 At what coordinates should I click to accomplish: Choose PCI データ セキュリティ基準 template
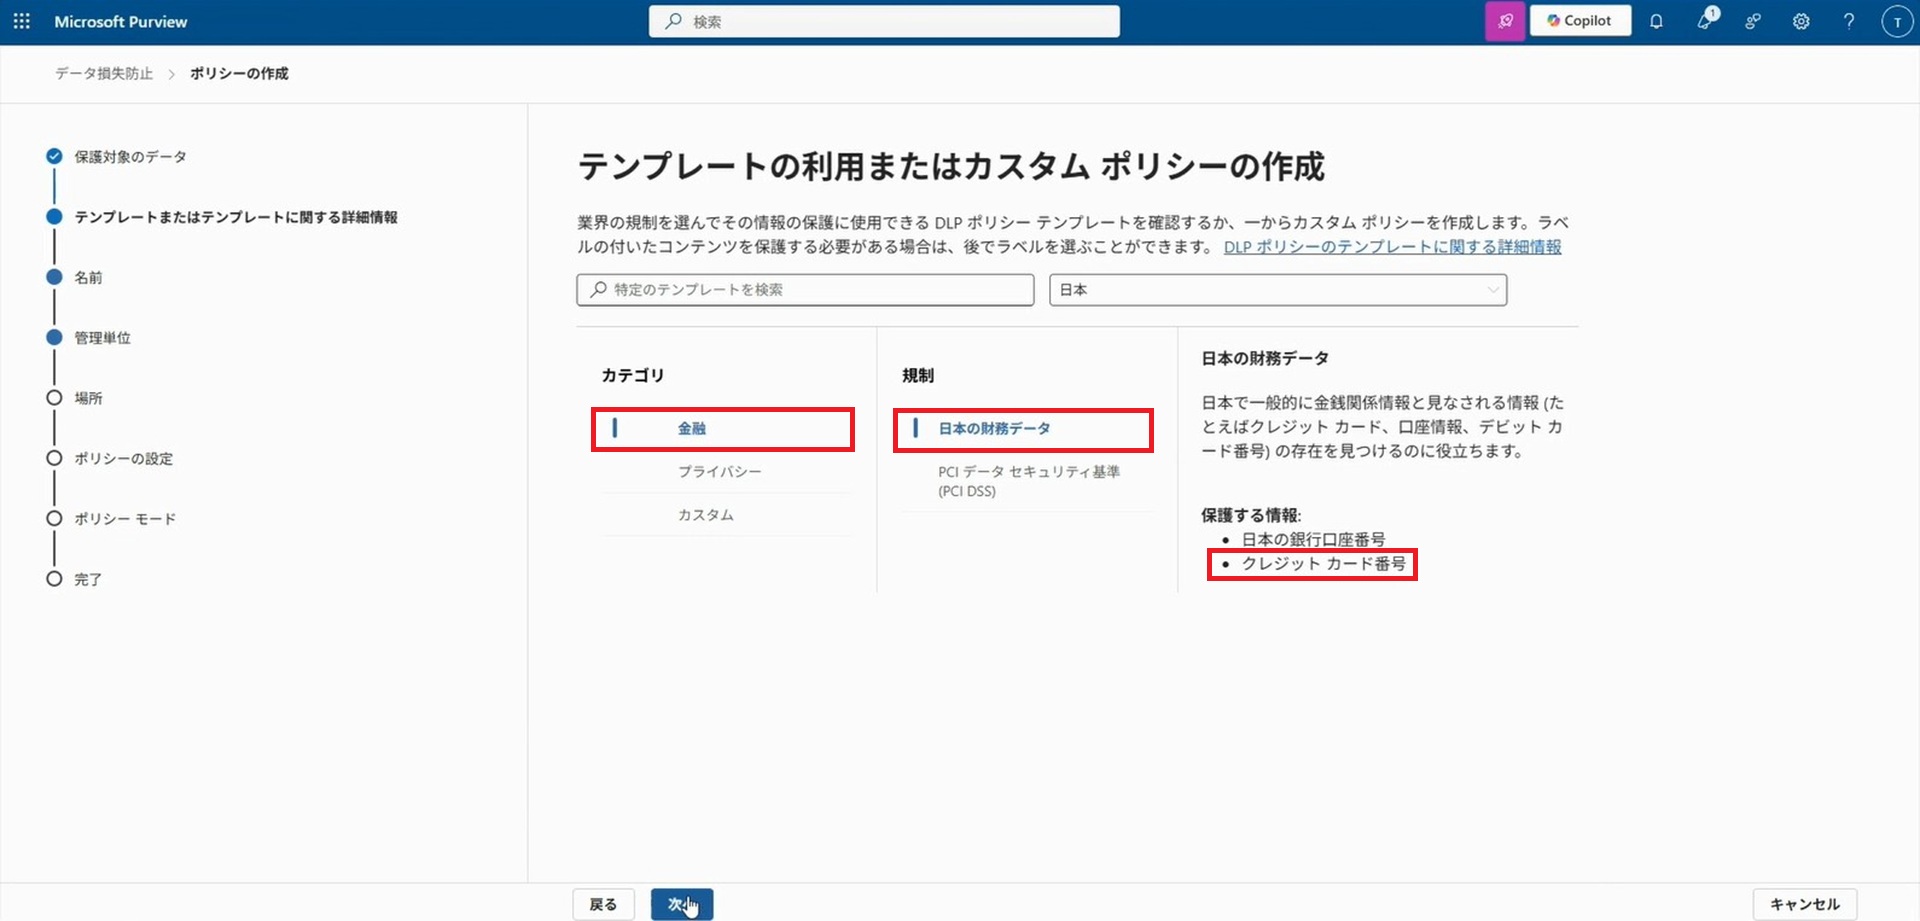click(1028, 481)
